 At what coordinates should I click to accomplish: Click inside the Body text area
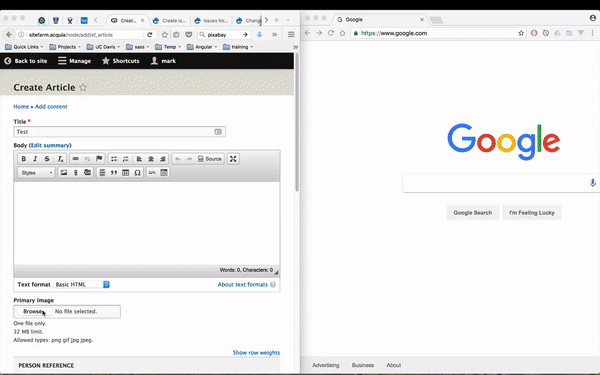click(147, 223)
